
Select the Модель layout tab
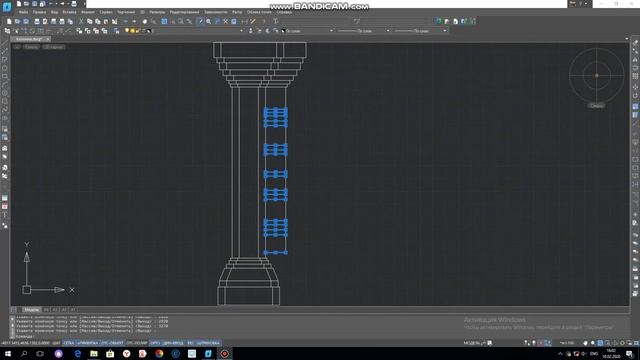[31, 310]
